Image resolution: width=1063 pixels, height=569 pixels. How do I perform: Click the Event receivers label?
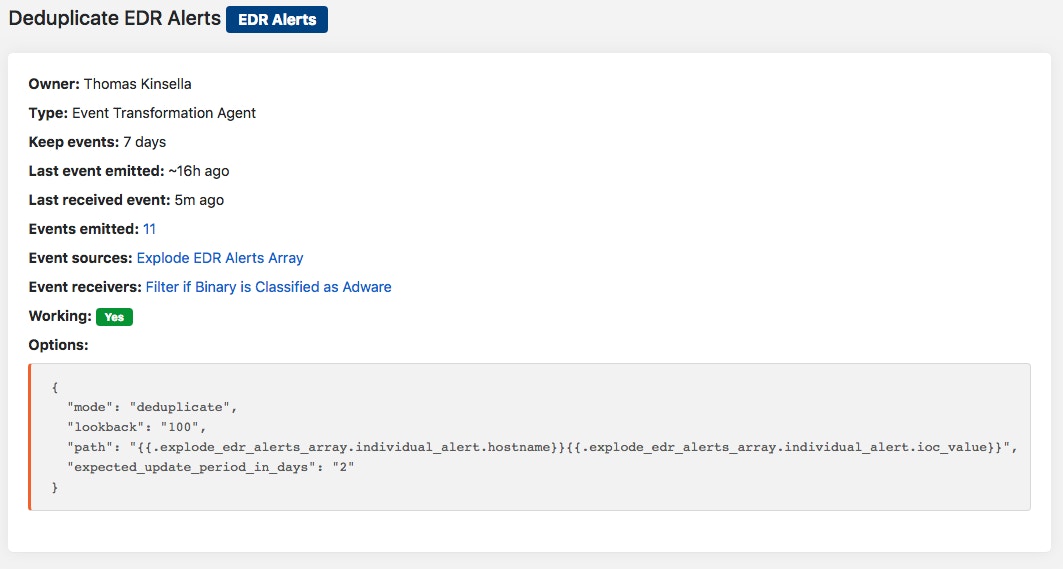click(x=85, y=287)
